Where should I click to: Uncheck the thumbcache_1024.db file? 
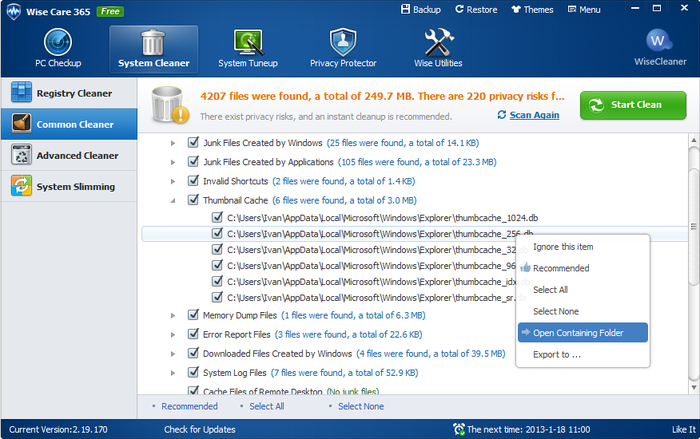pyautogui.click(x=217, y=217)
